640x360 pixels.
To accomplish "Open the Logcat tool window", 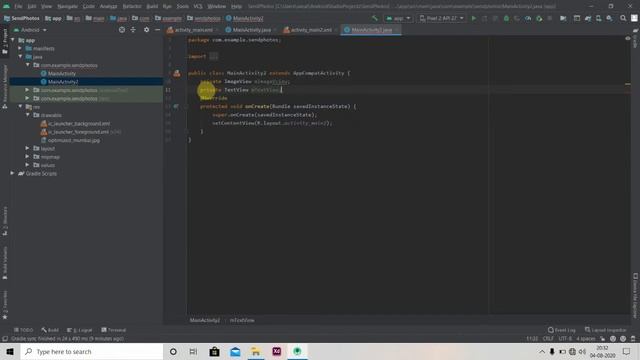I will (80, 330).
